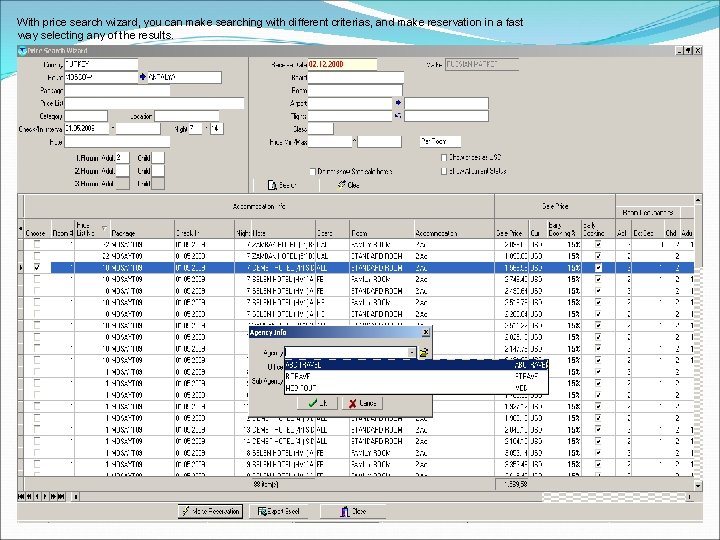720x540 pixels.
Task: Toggle the Choose checkbox in second grid row
Action: [x=37, y=256]
